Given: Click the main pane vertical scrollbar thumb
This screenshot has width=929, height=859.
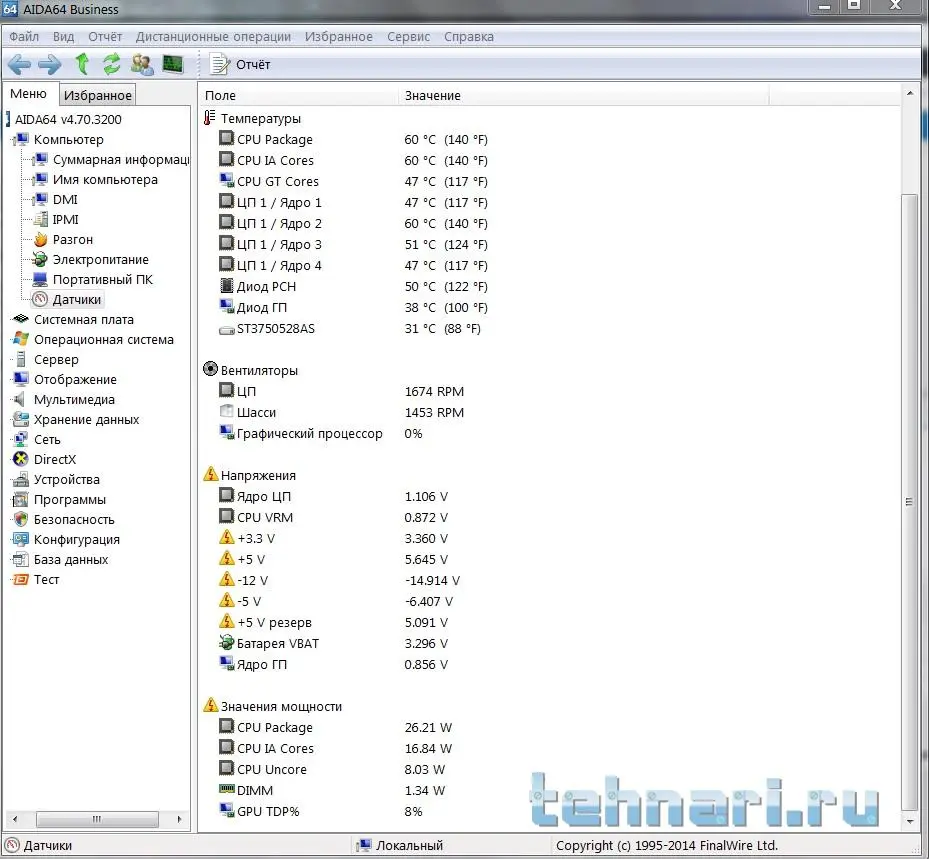Looking at the screenshot, I should coord(909,502).
